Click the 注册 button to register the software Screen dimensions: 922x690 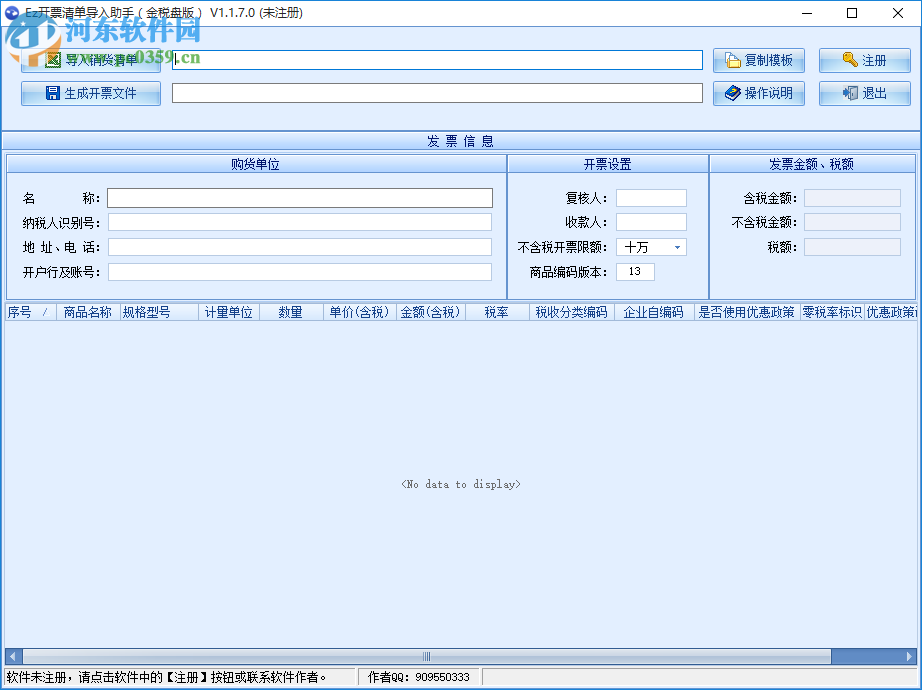[864, 60]
